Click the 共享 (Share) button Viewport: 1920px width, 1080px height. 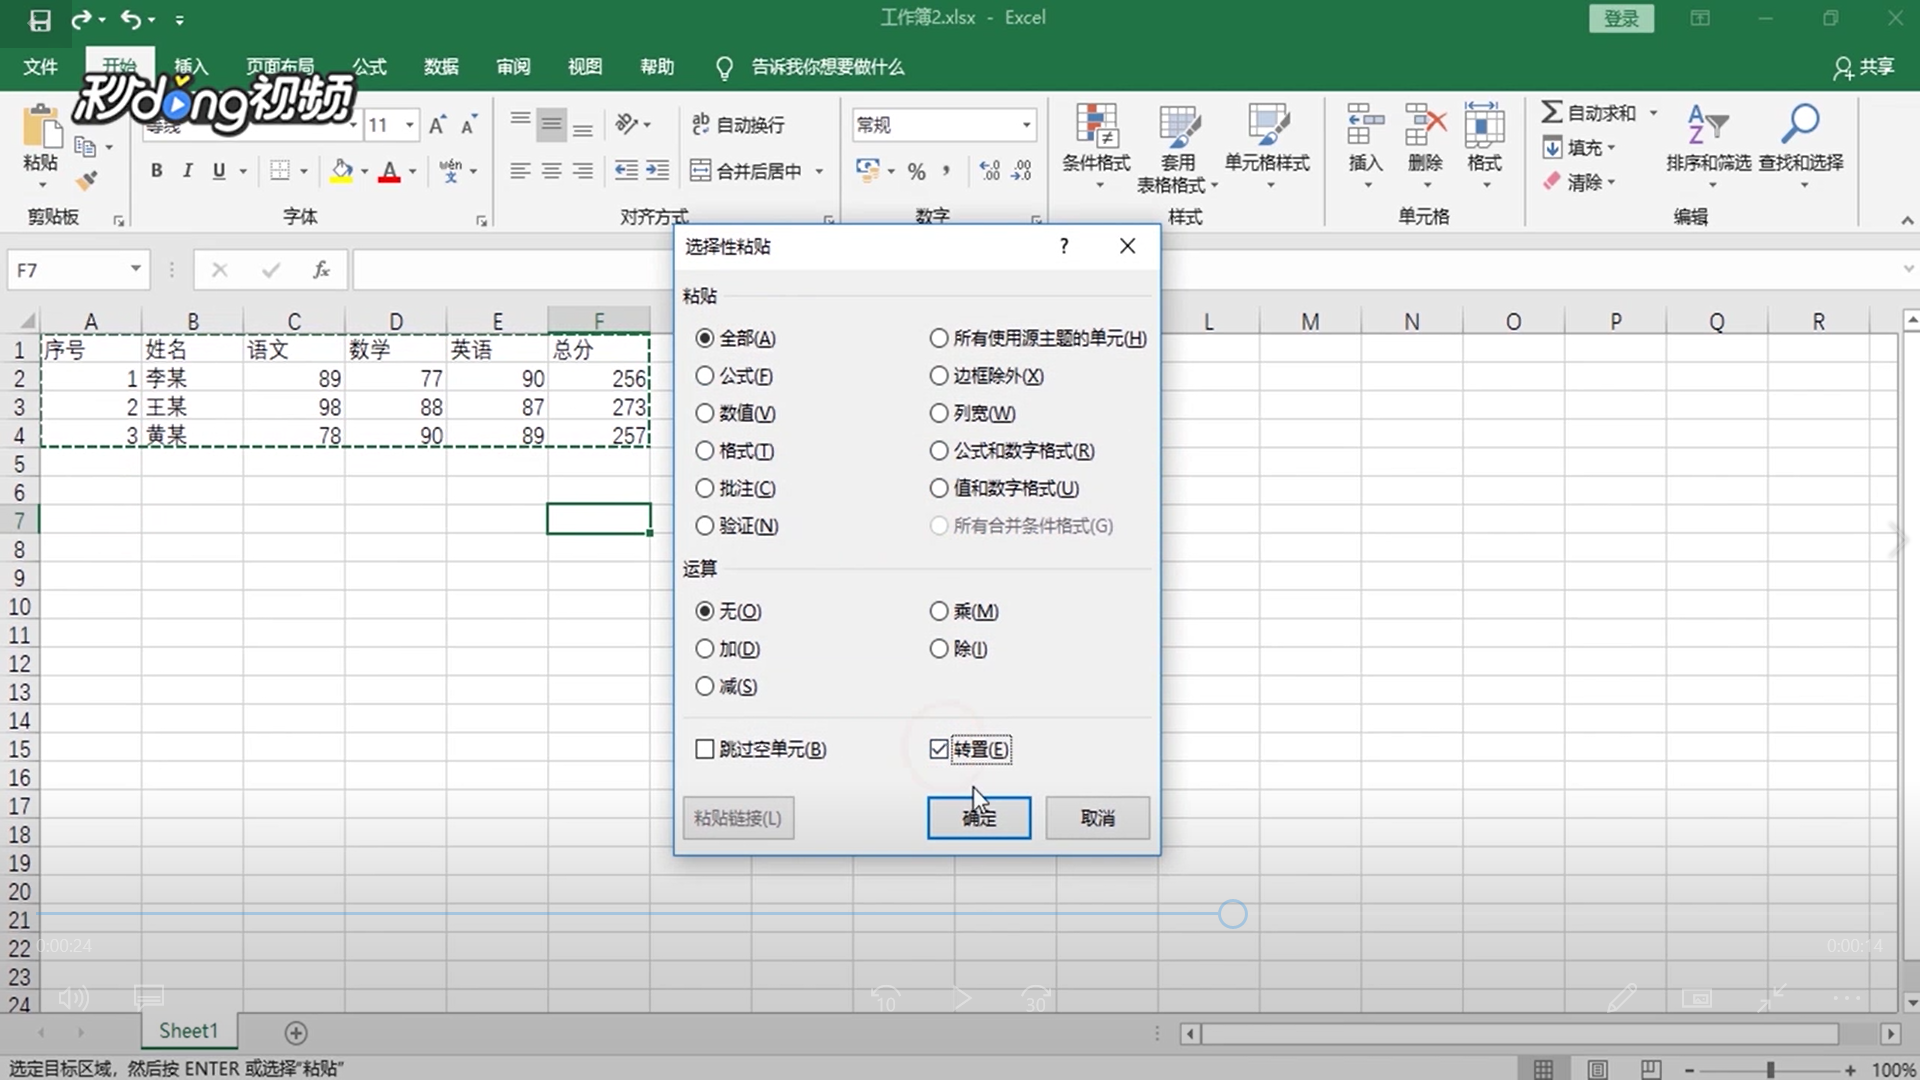click(1864, 67)
